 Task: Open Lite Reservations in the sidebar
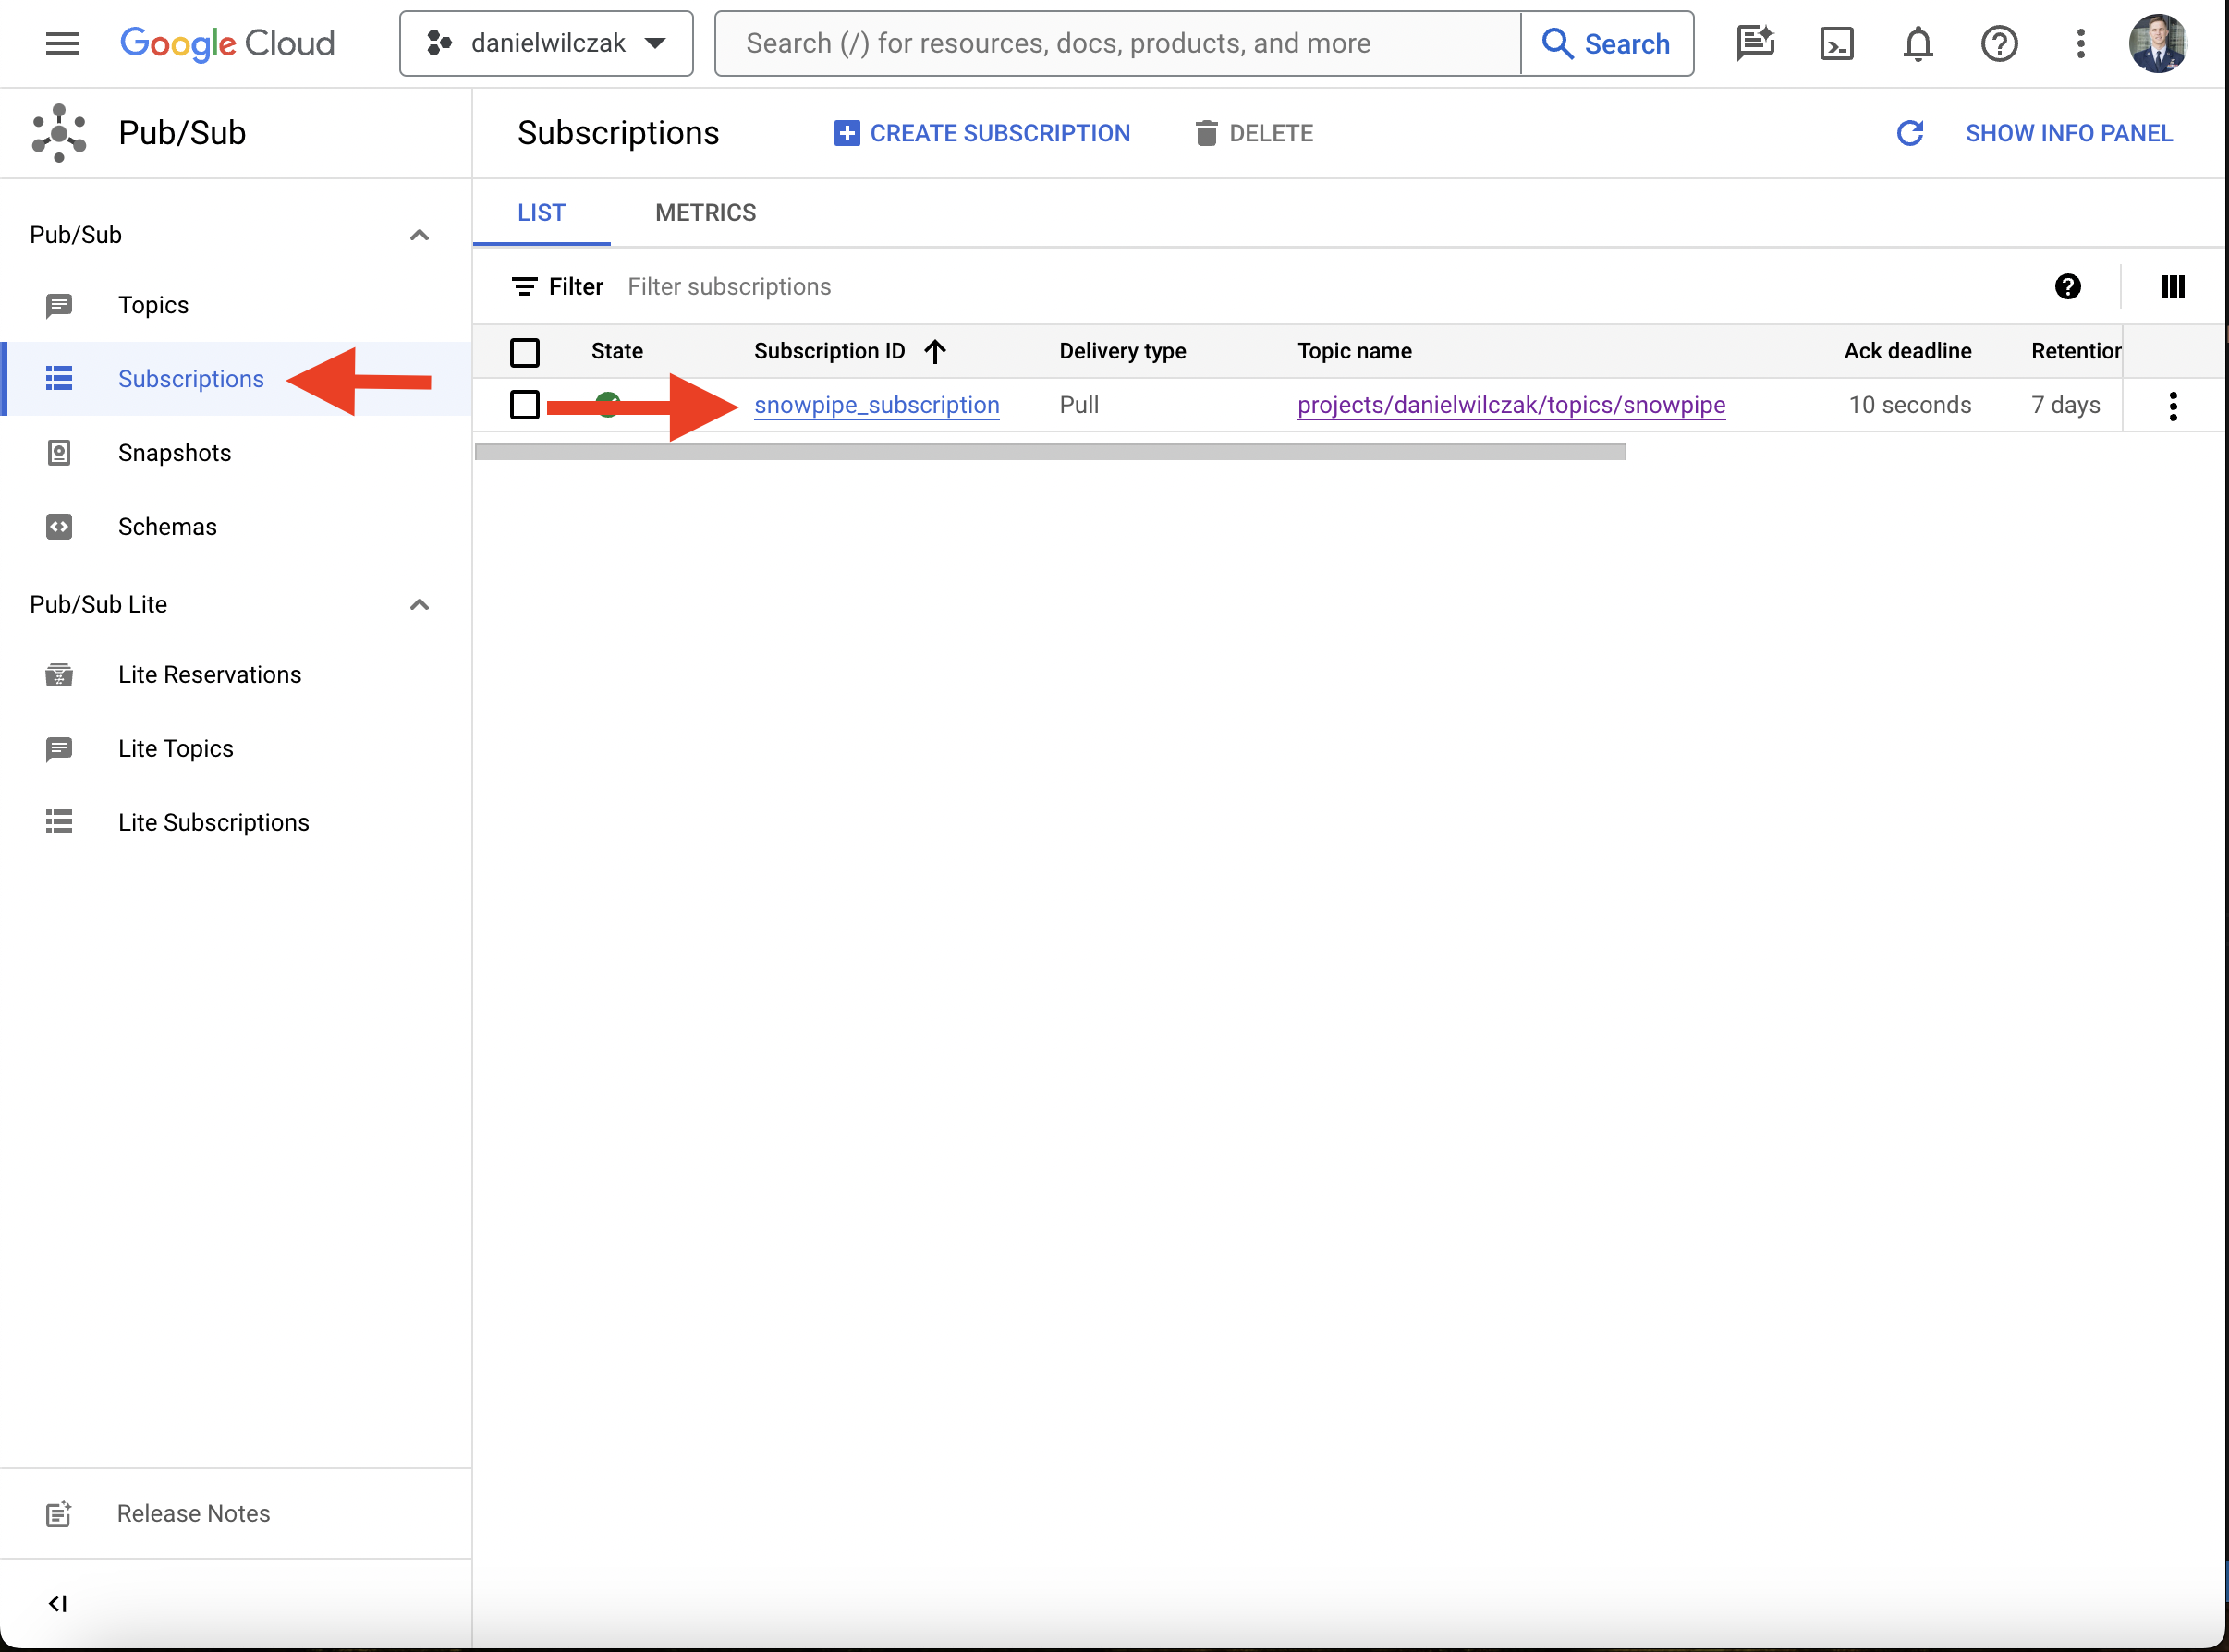click(209, 675)
